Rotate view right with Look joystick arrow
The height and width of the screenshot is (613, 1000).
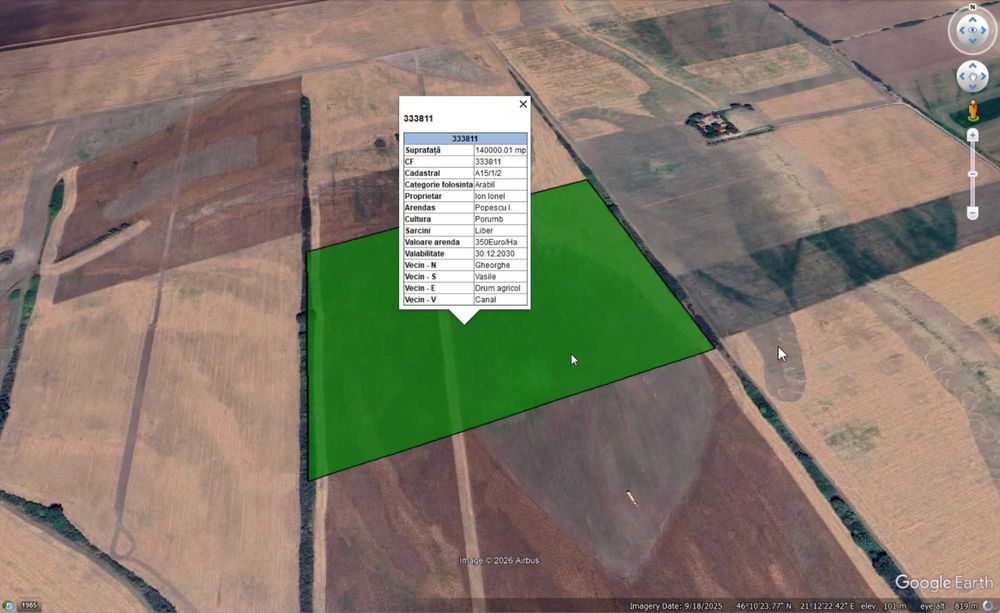pyautogui.click(x=984, y=30)
